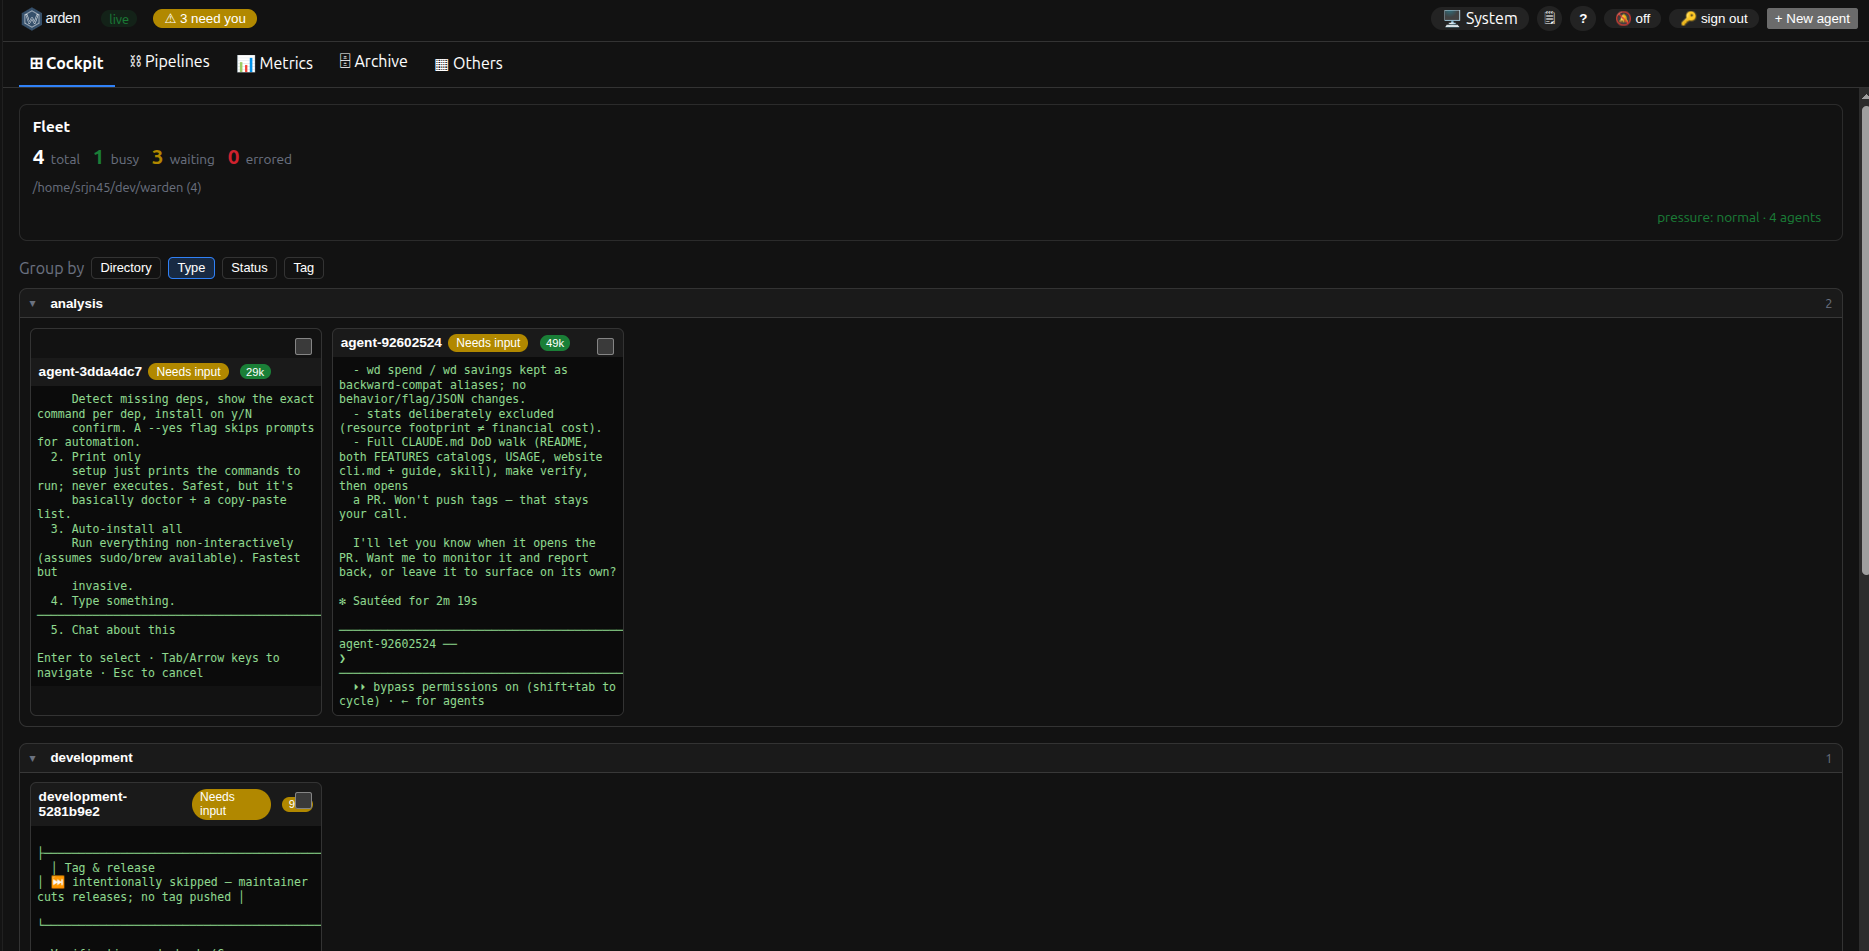Click the 29k token badge on agent-3dda4dc7
This screenshot has width=1869, height=951.
coord(255,372)
